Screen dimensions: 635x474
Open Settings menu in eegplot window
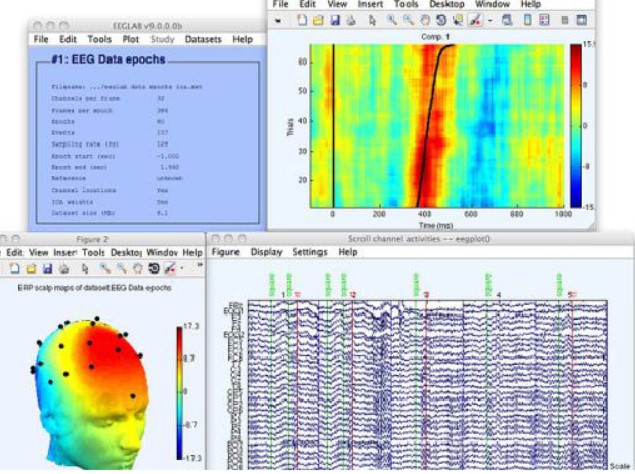tap(310, 252)
